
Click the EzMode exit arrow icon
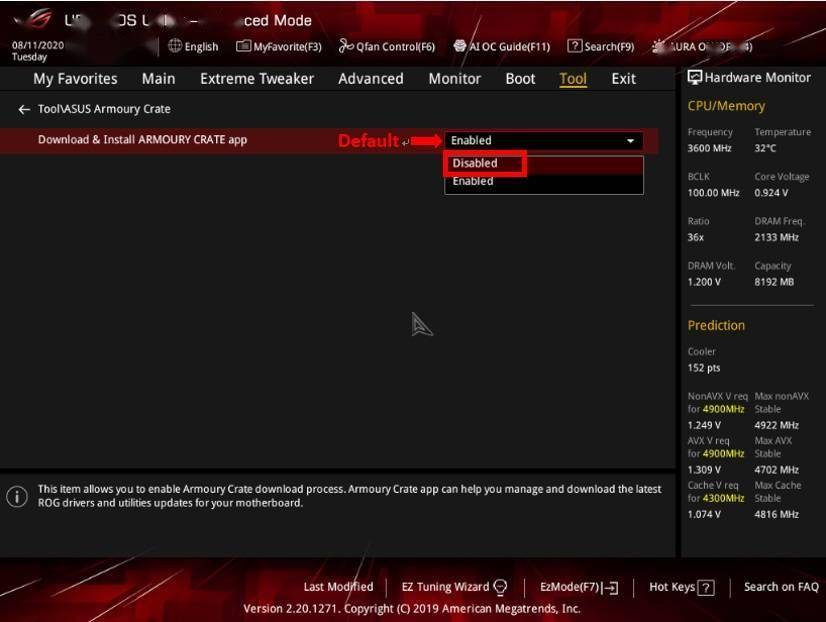click(610, 587)
